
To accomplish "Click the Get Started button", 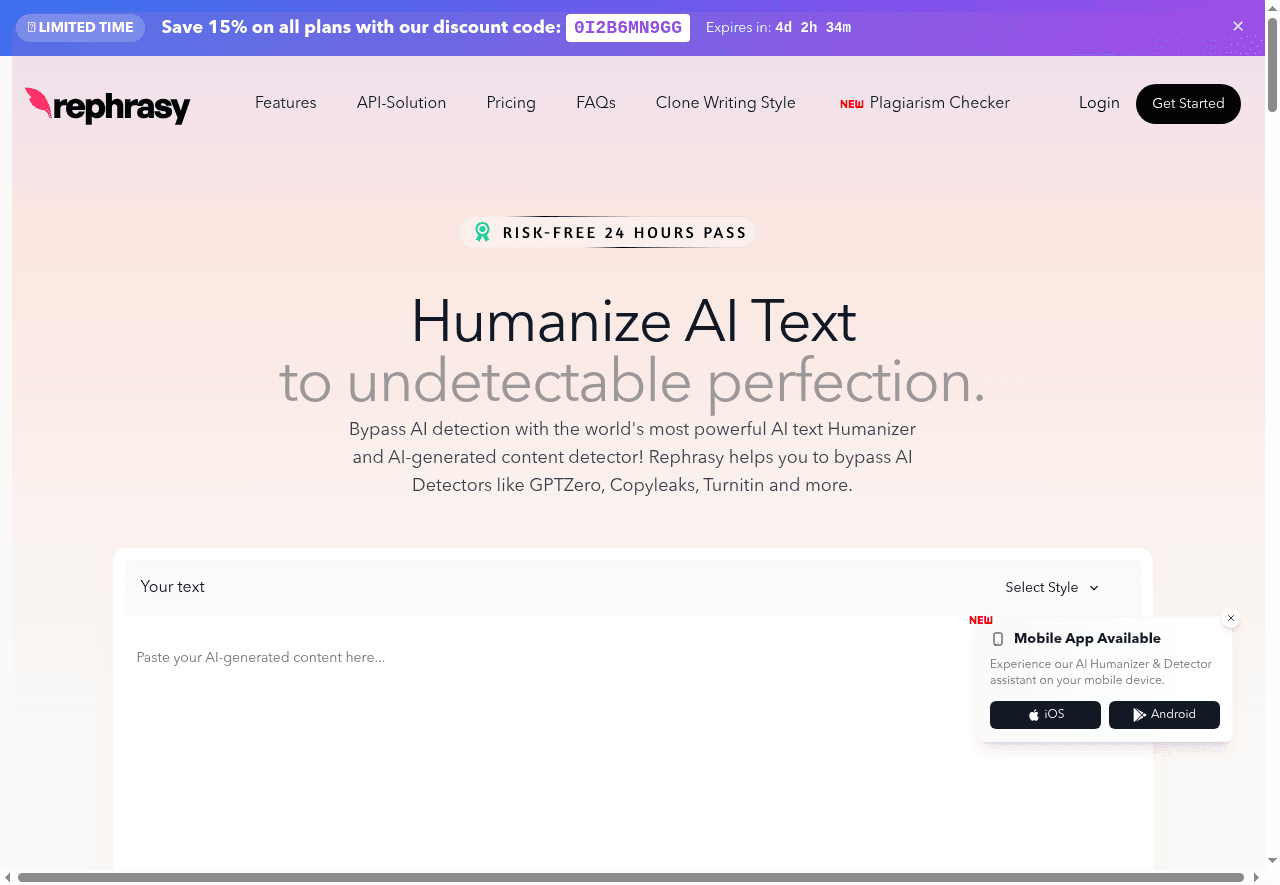I will click(1188, 104).
